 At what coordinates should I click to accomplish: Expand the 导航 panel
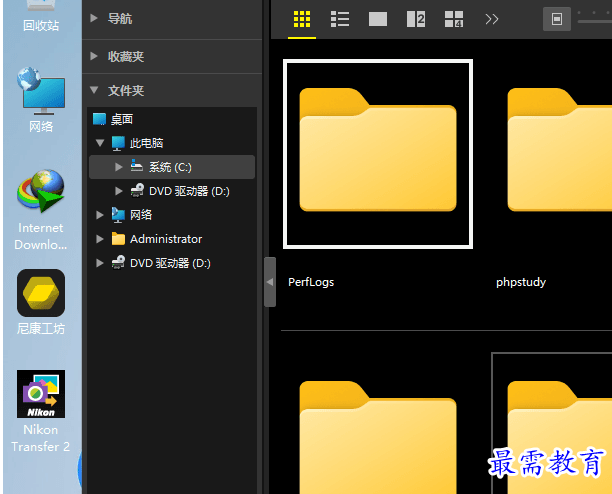click(x=94, y=18)
